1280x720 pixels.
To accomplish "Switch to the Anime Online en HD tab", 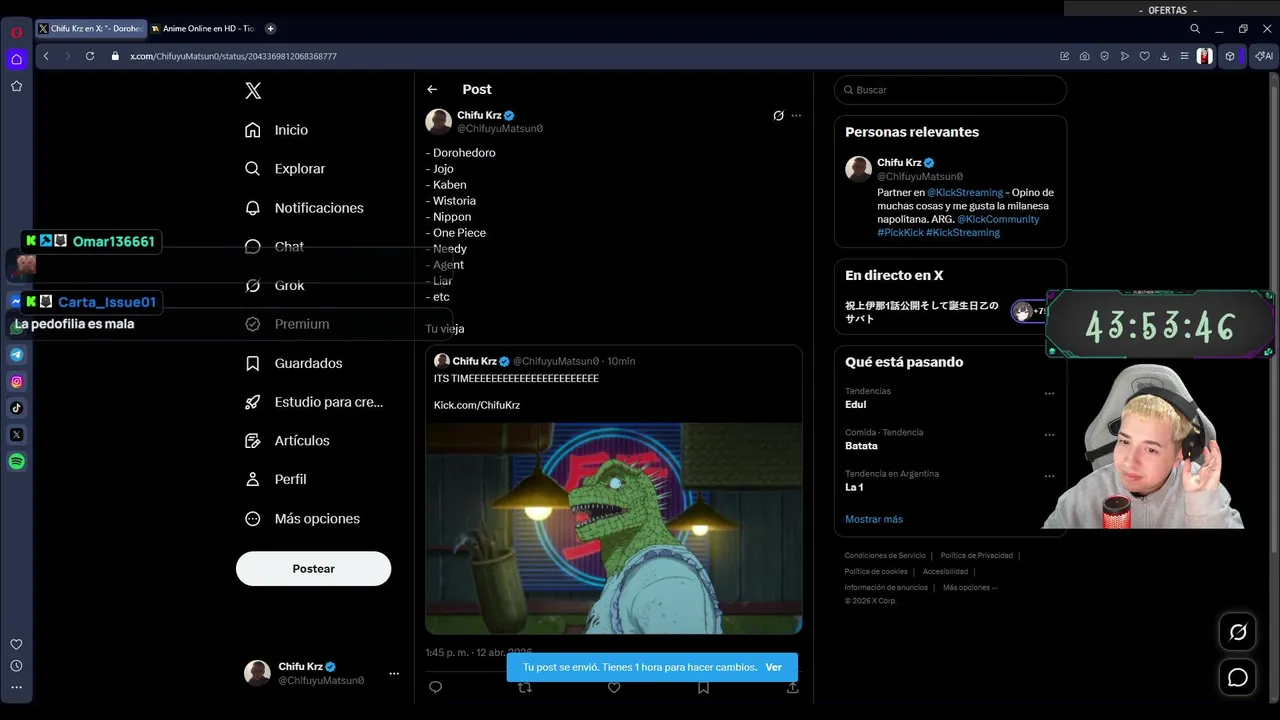I will click(x=203, y=29).
